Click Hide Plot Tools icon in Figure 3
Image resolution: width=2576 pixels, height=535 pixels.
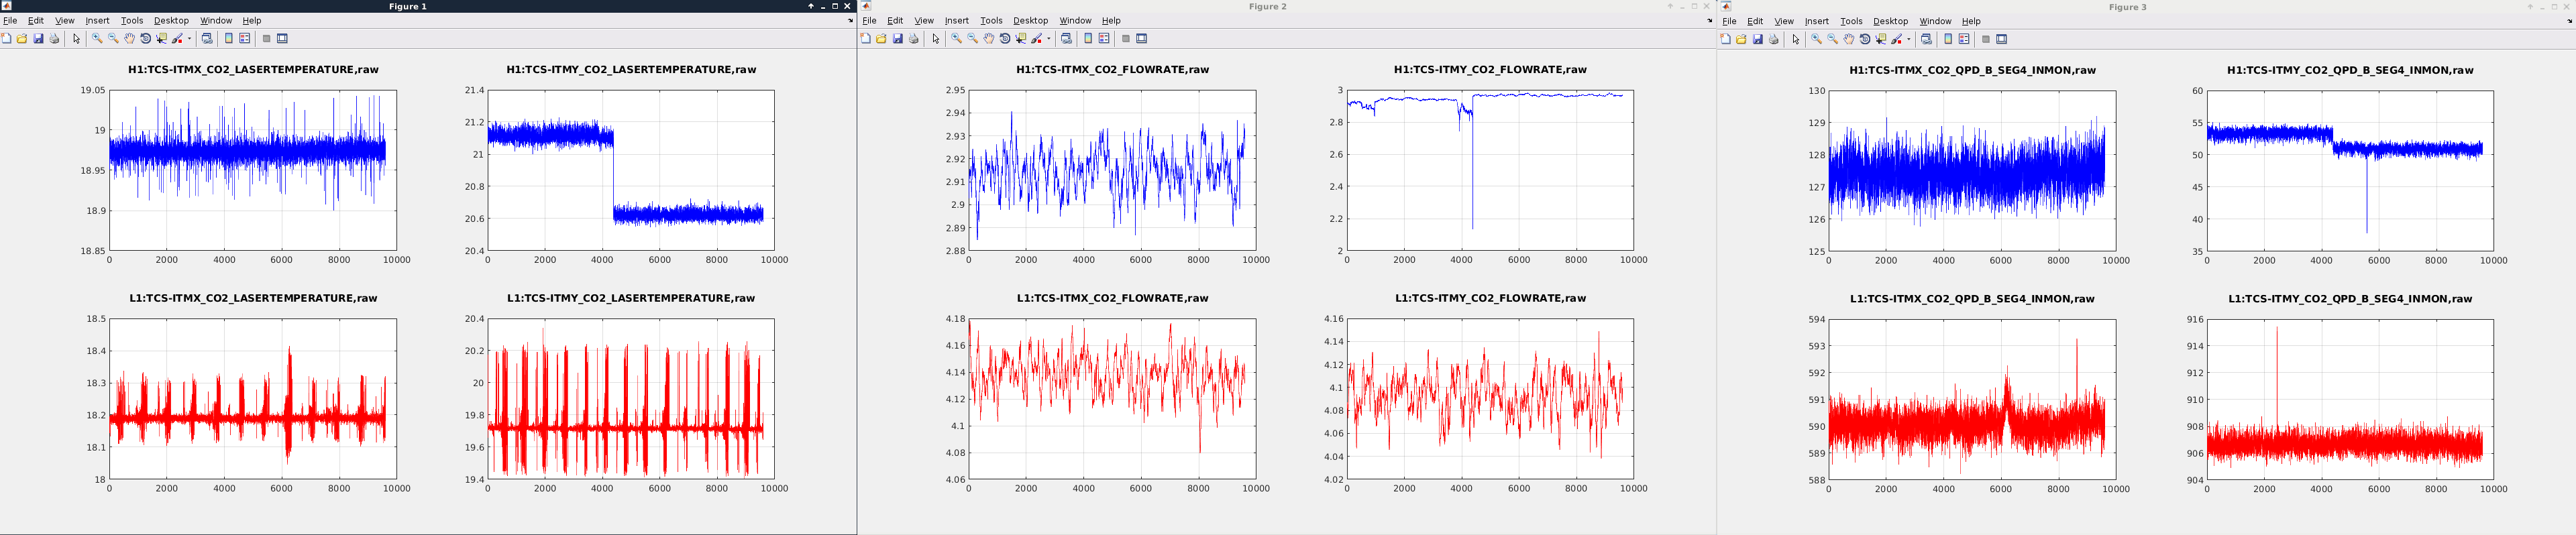click(x=1986, y=40)
